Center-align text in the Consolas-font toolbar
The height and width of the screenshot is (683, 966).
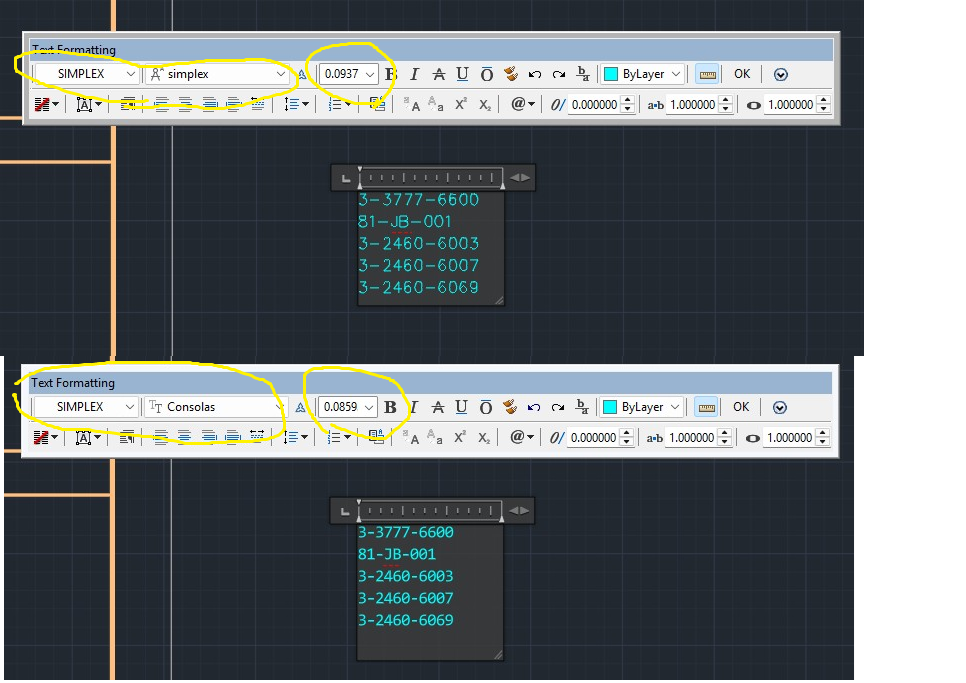click(x=184, y=437)
